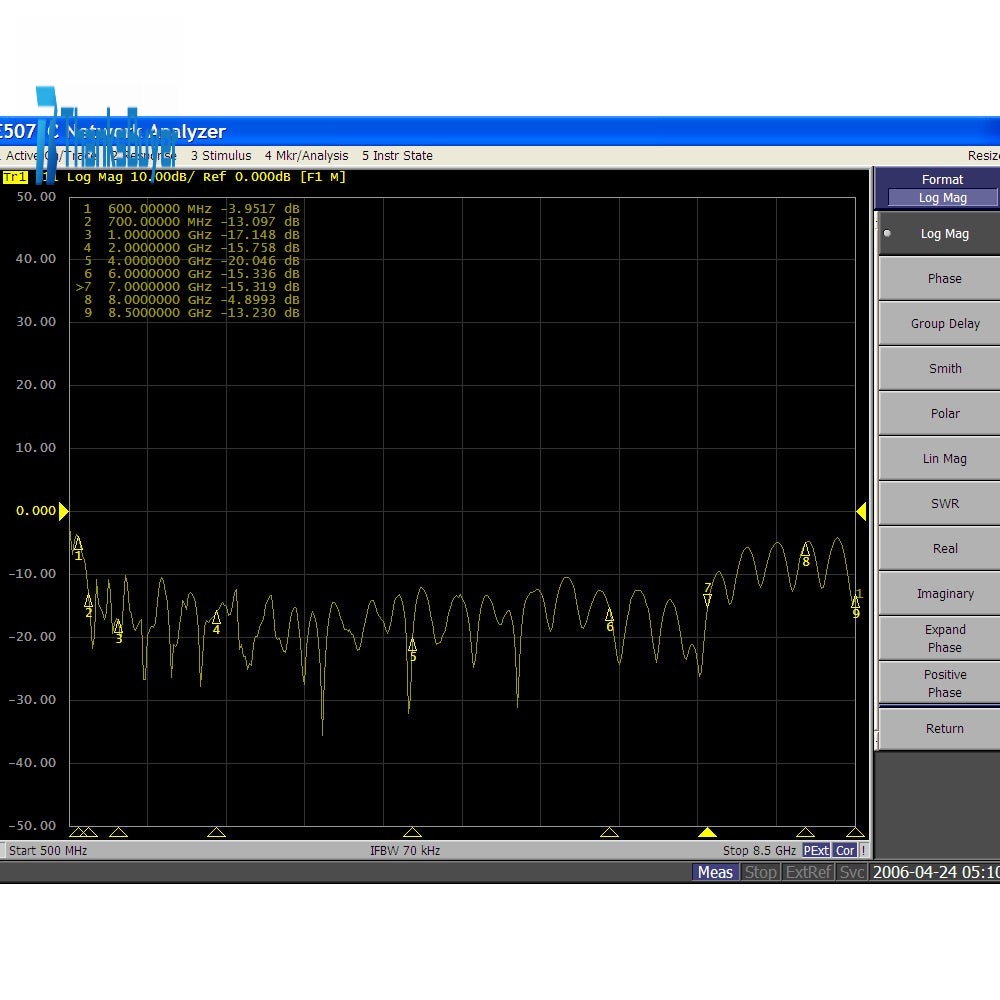1000x1000 pixels.
Task: Select the active marker 7 on trace
Action: (x=707, y=599)
